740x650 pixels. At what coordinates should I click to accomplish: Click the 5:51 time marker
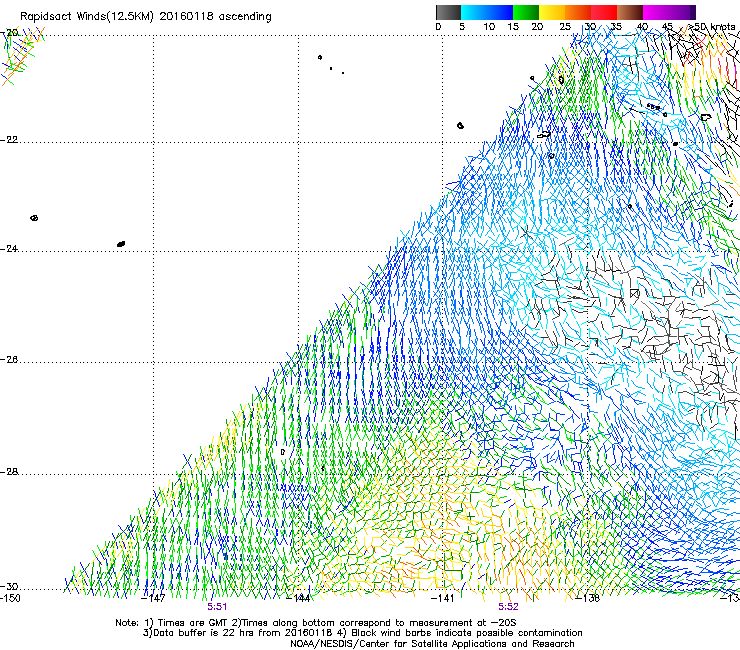coord(217,607)
